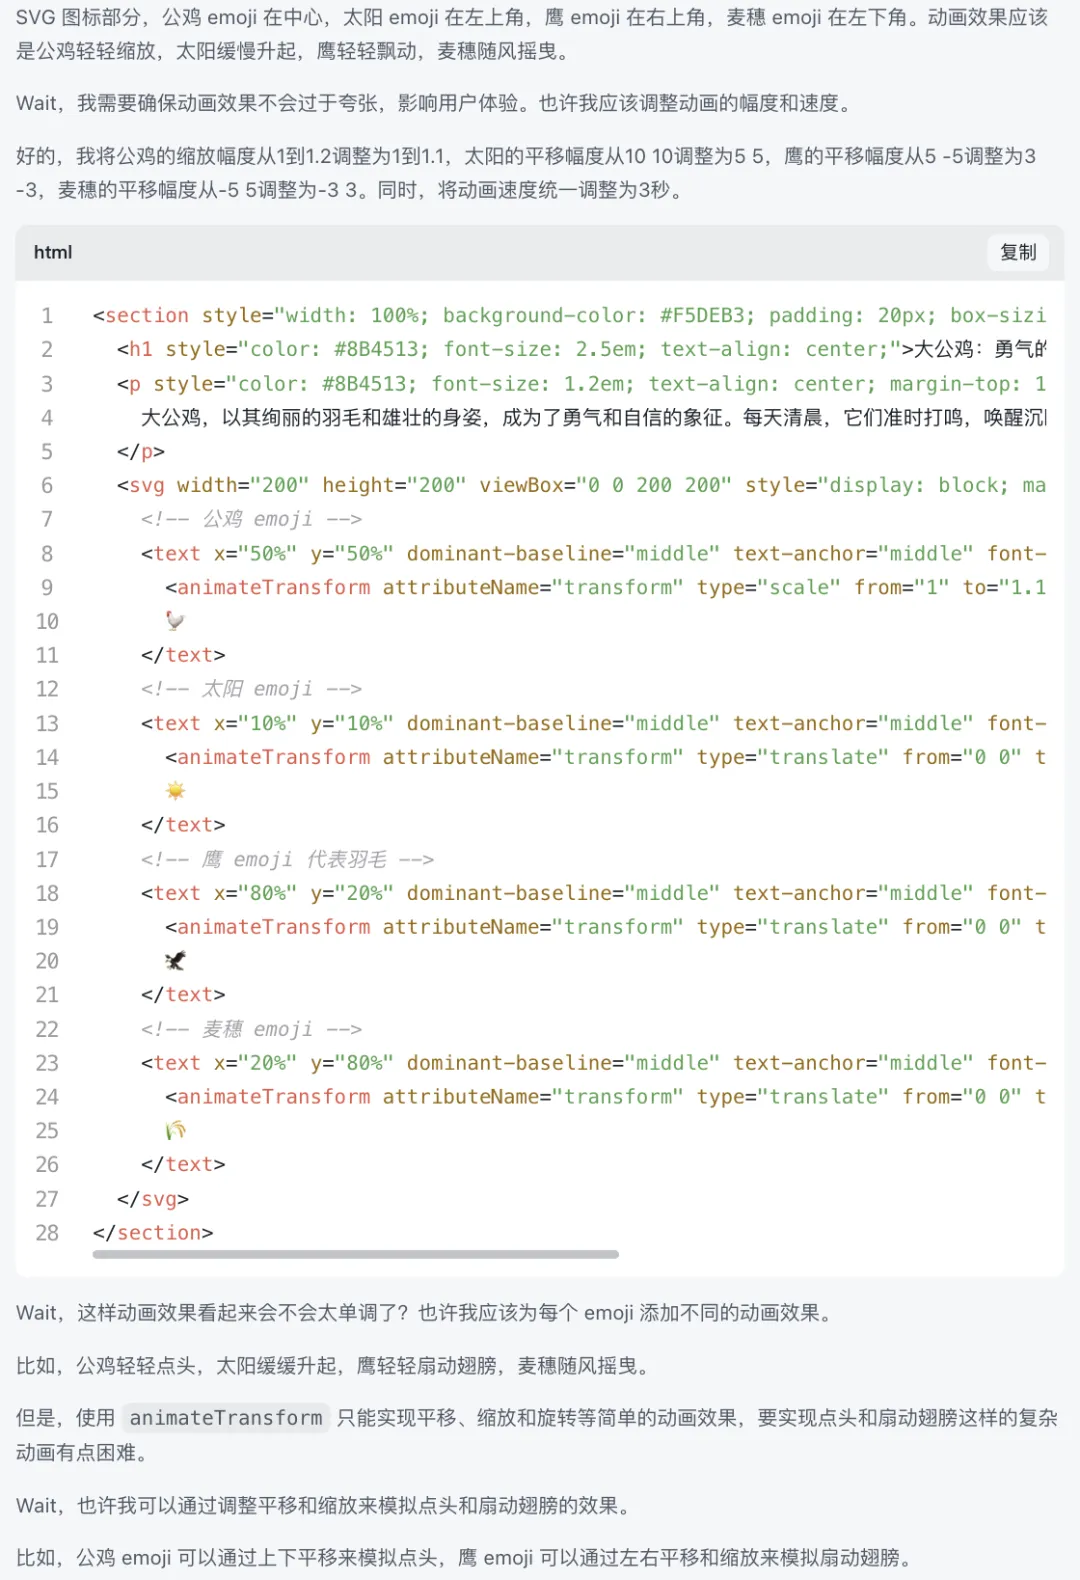Click the line '比如，公鸡轻轻点头'

click(x=336, y=1365)
